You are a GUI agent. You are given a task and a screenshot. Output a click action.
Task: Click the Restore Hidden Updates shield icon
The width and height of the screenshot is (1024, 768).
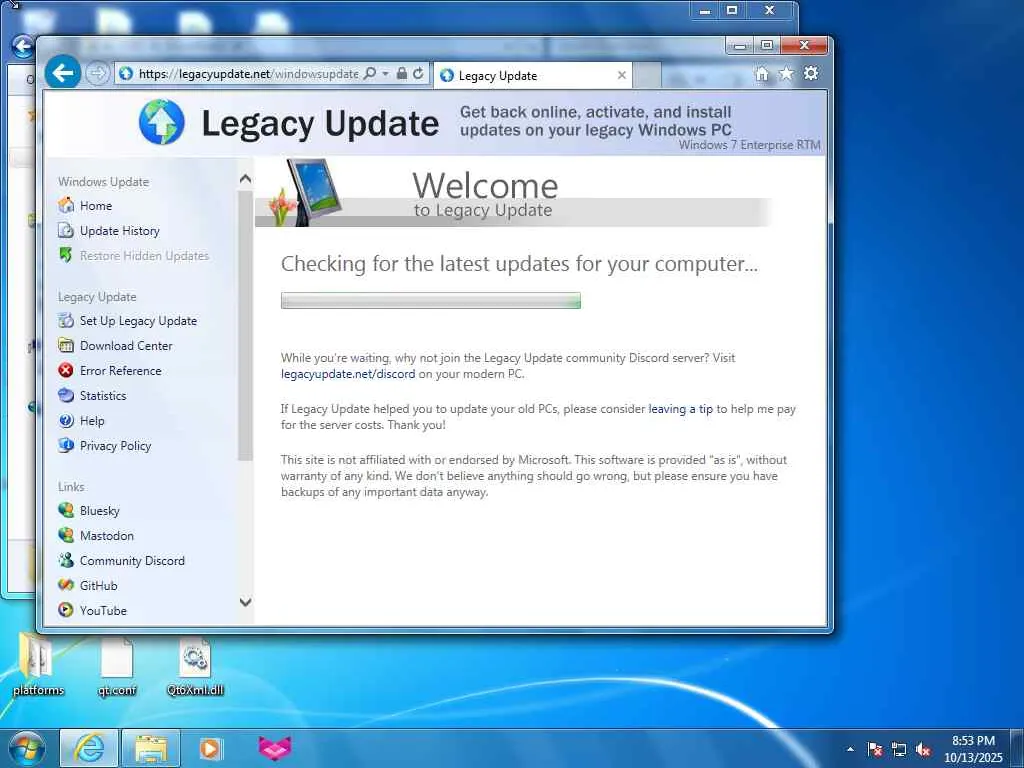66,255
